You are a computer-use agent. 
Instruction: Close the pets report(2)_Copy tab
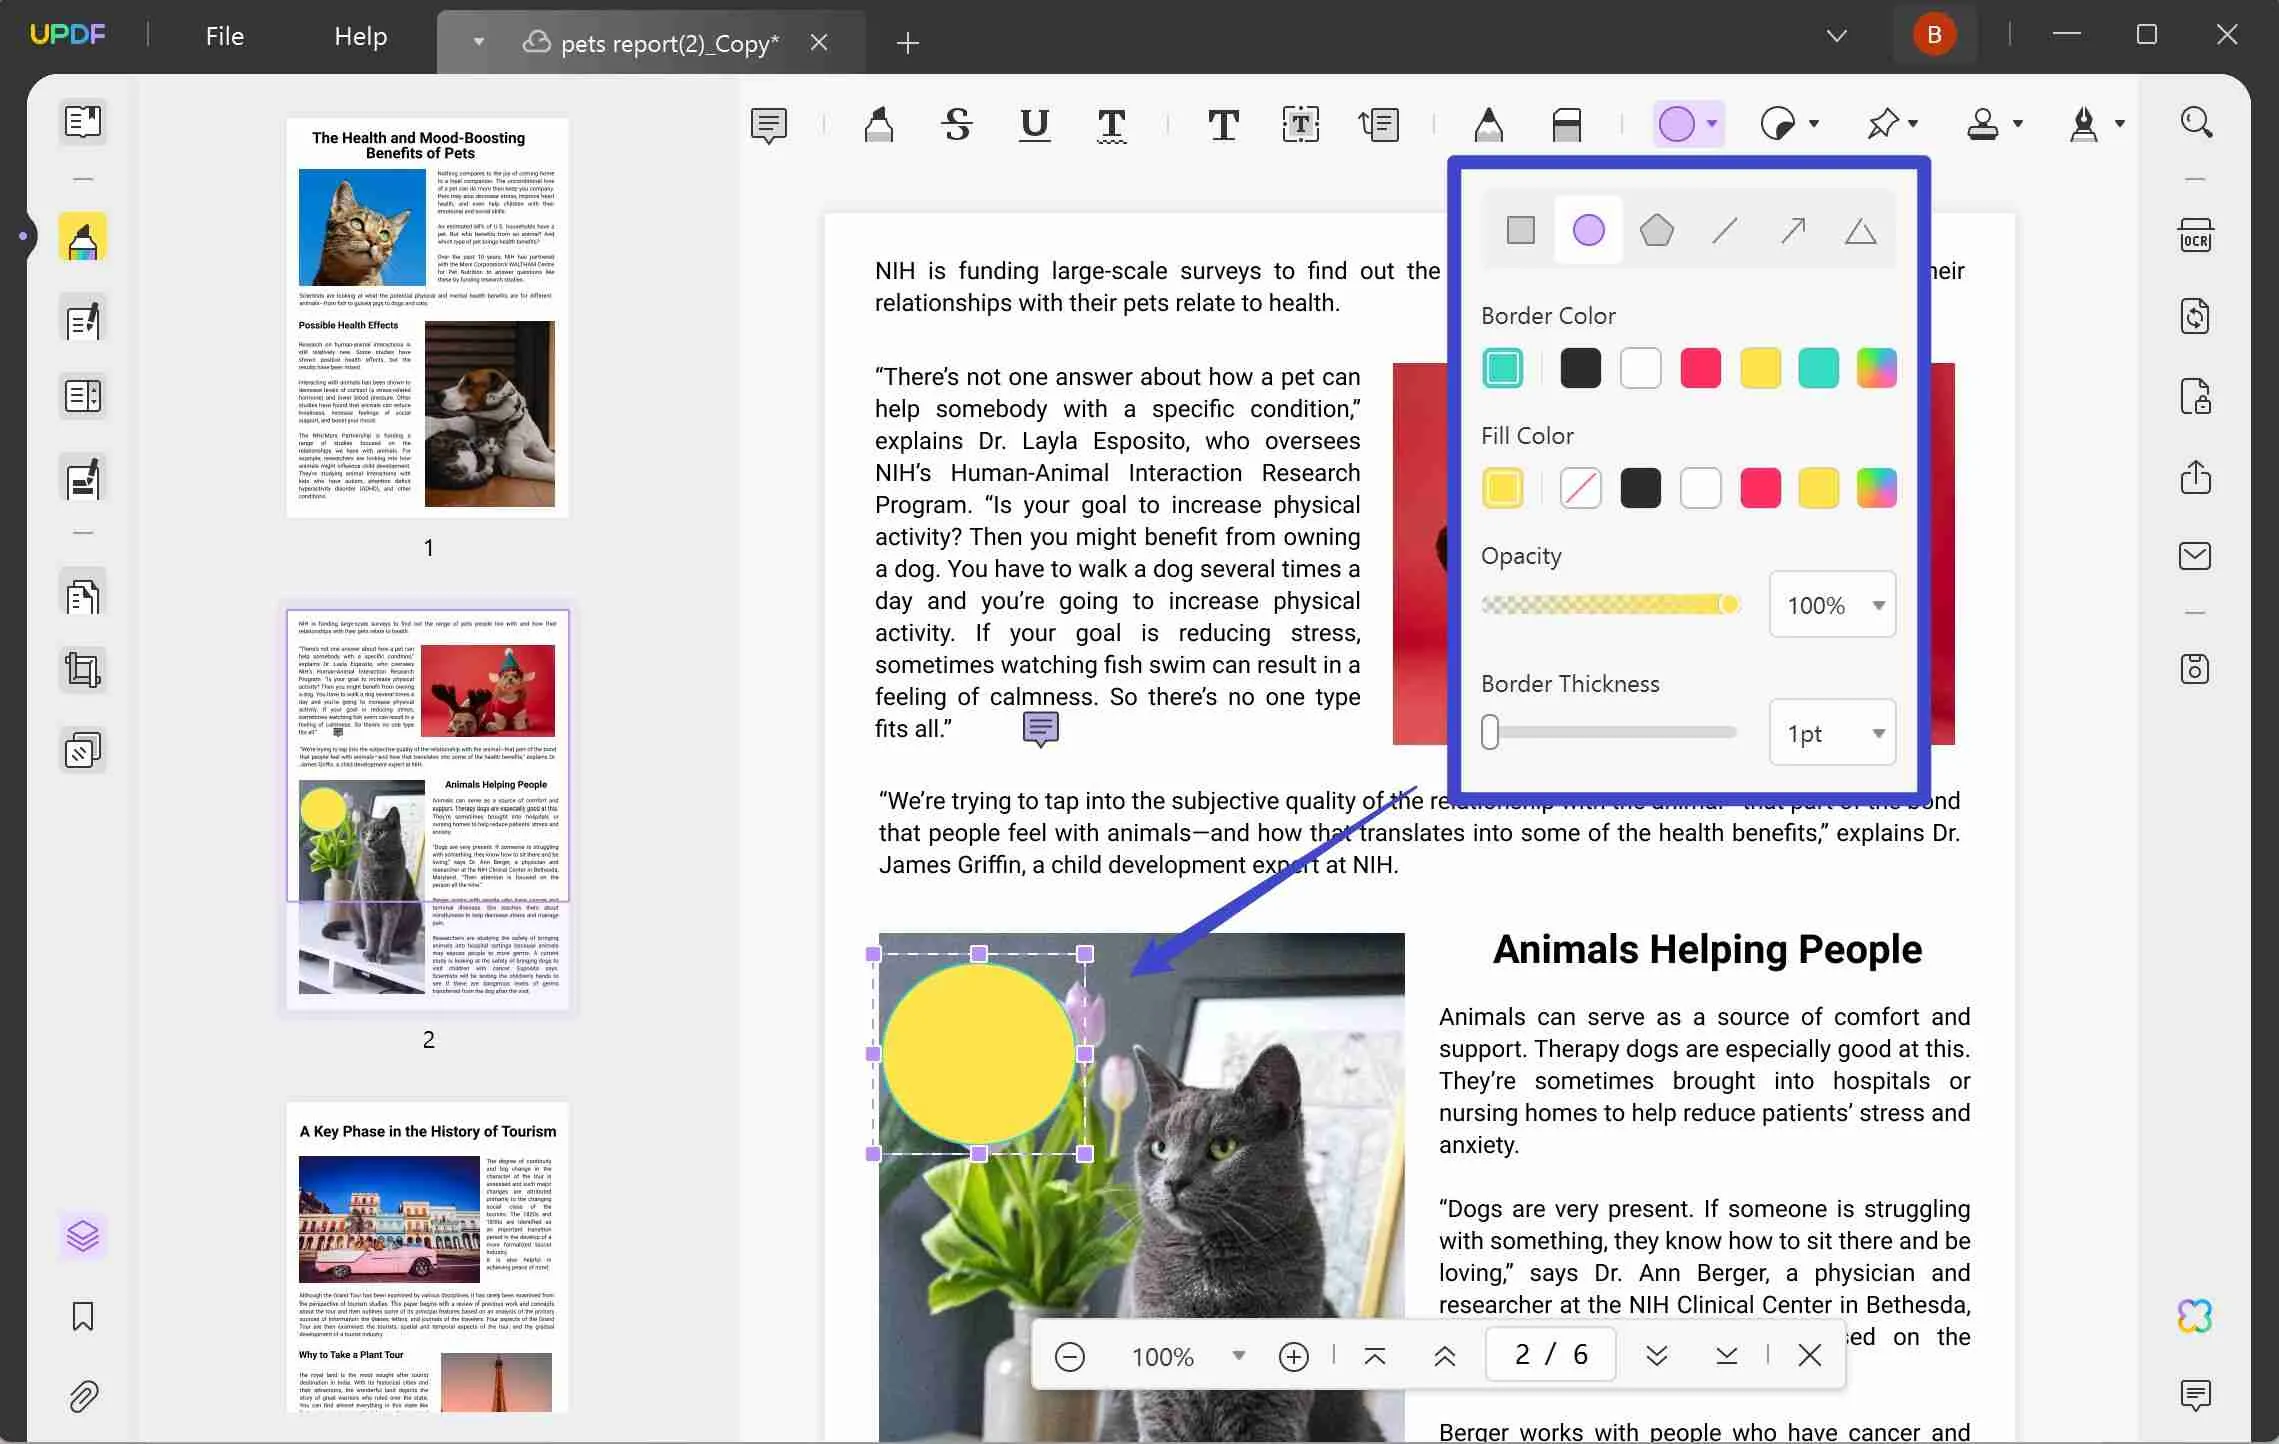[x=819, y=42]
